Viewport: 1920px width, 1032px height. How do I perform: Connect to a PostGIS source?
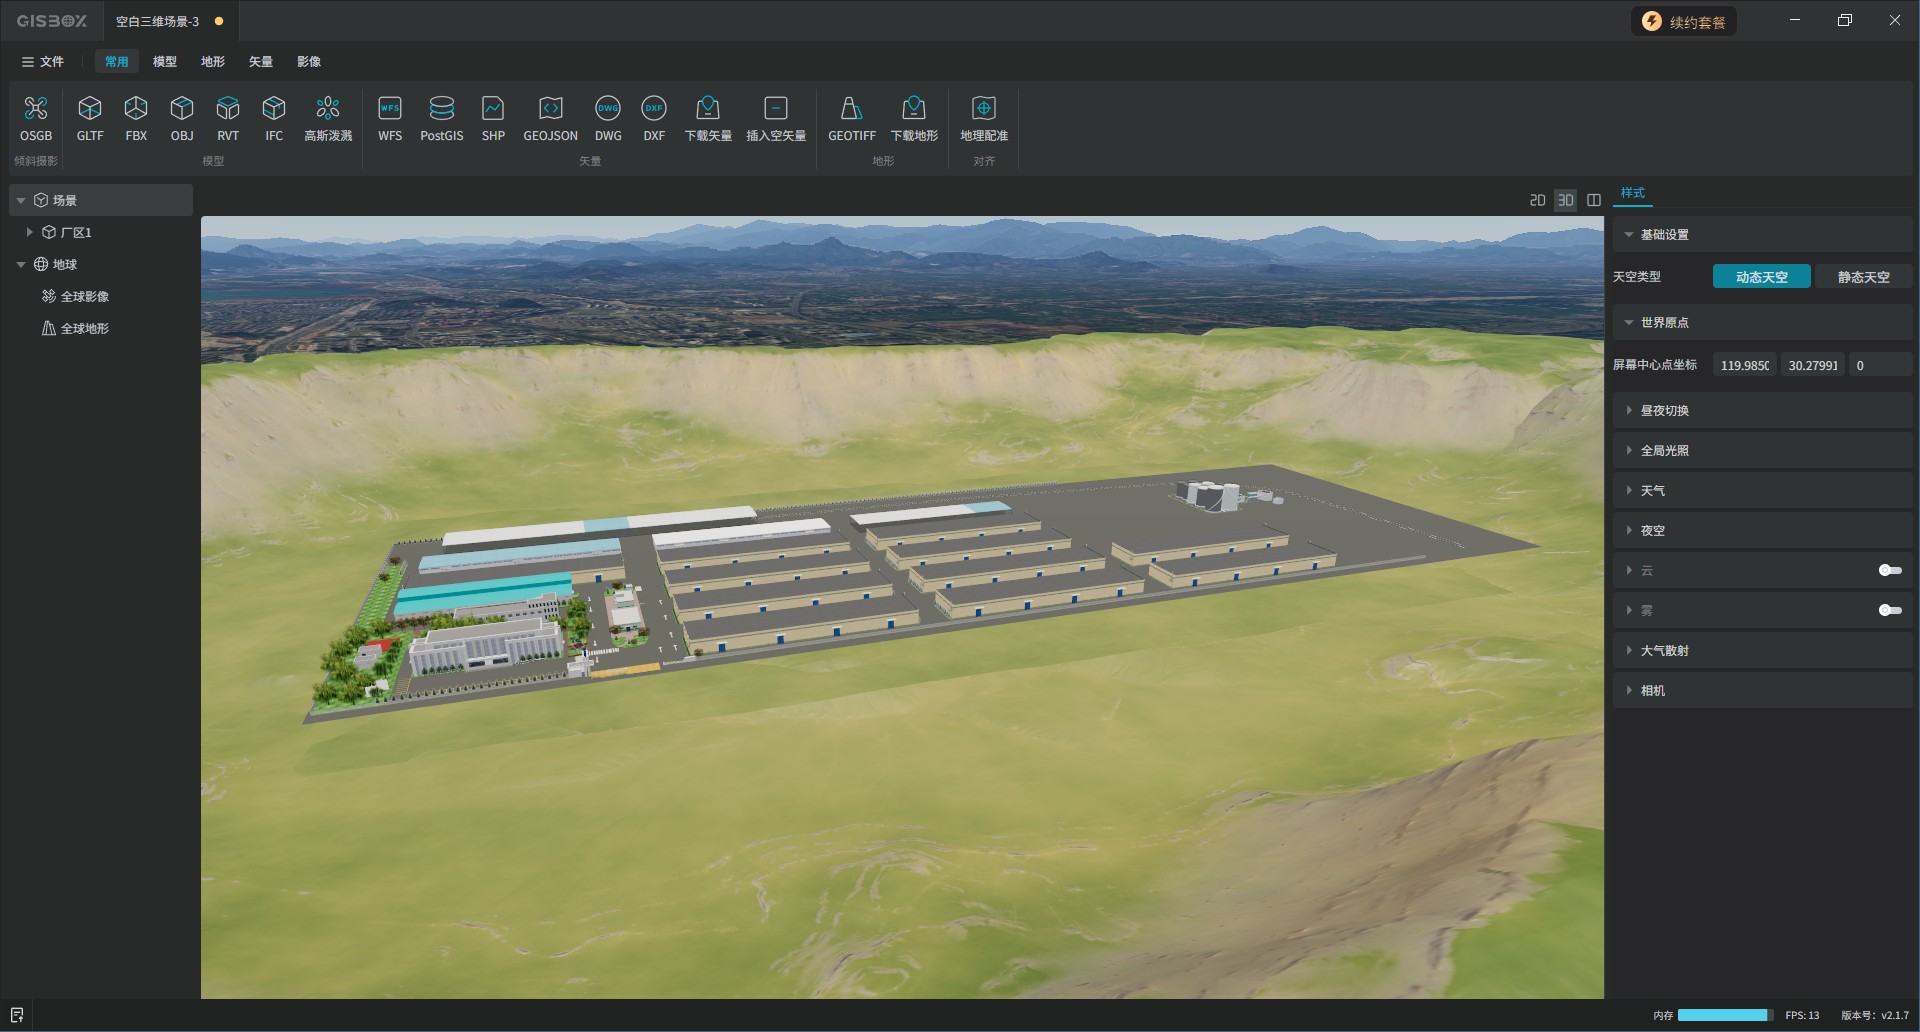pos(442,118)
